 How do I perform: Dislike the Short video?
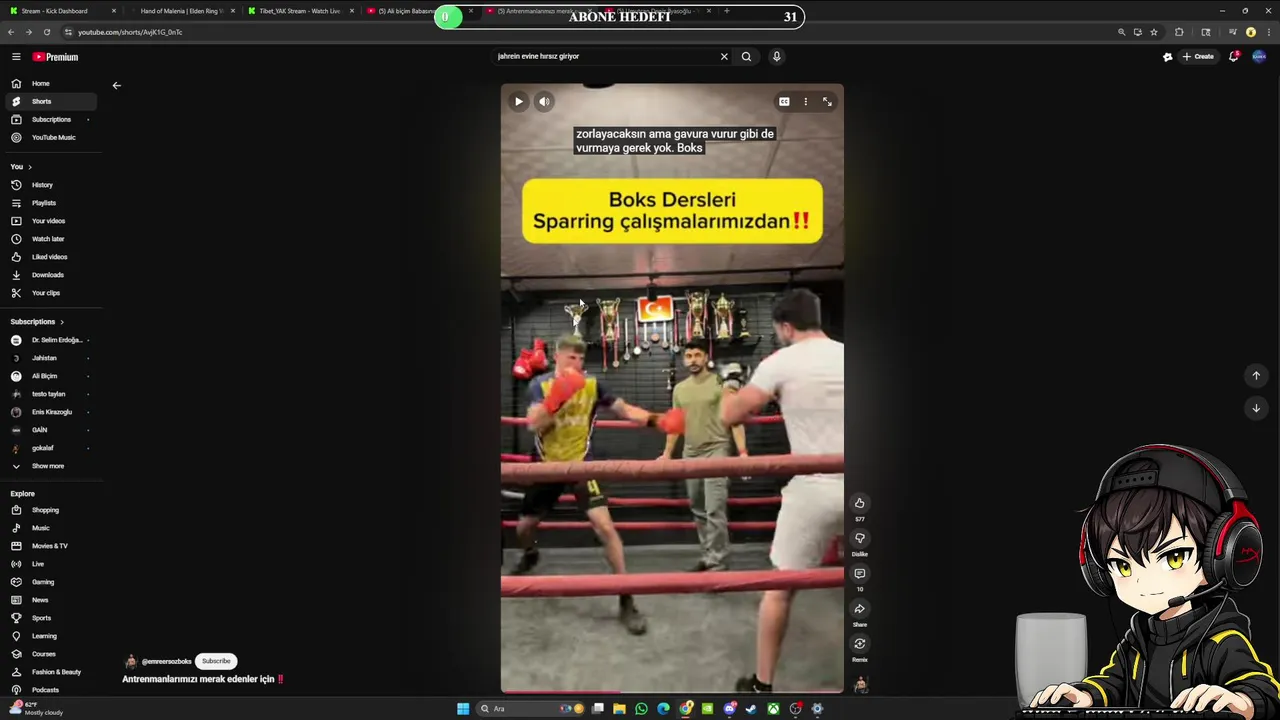tap(859, 538)
